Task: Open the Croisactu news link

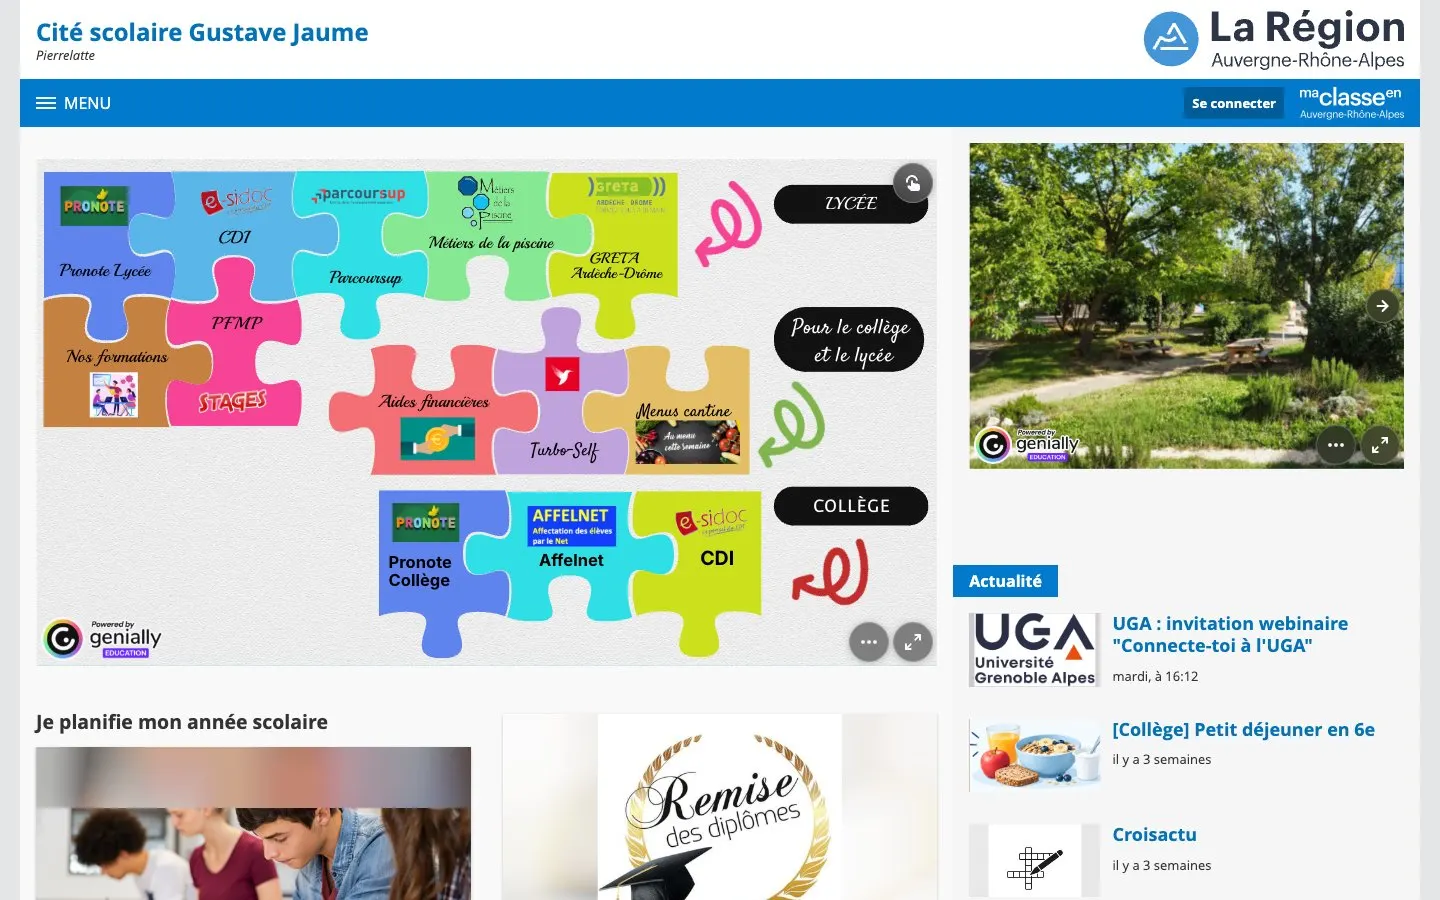Action: (x=1154, y=834)
